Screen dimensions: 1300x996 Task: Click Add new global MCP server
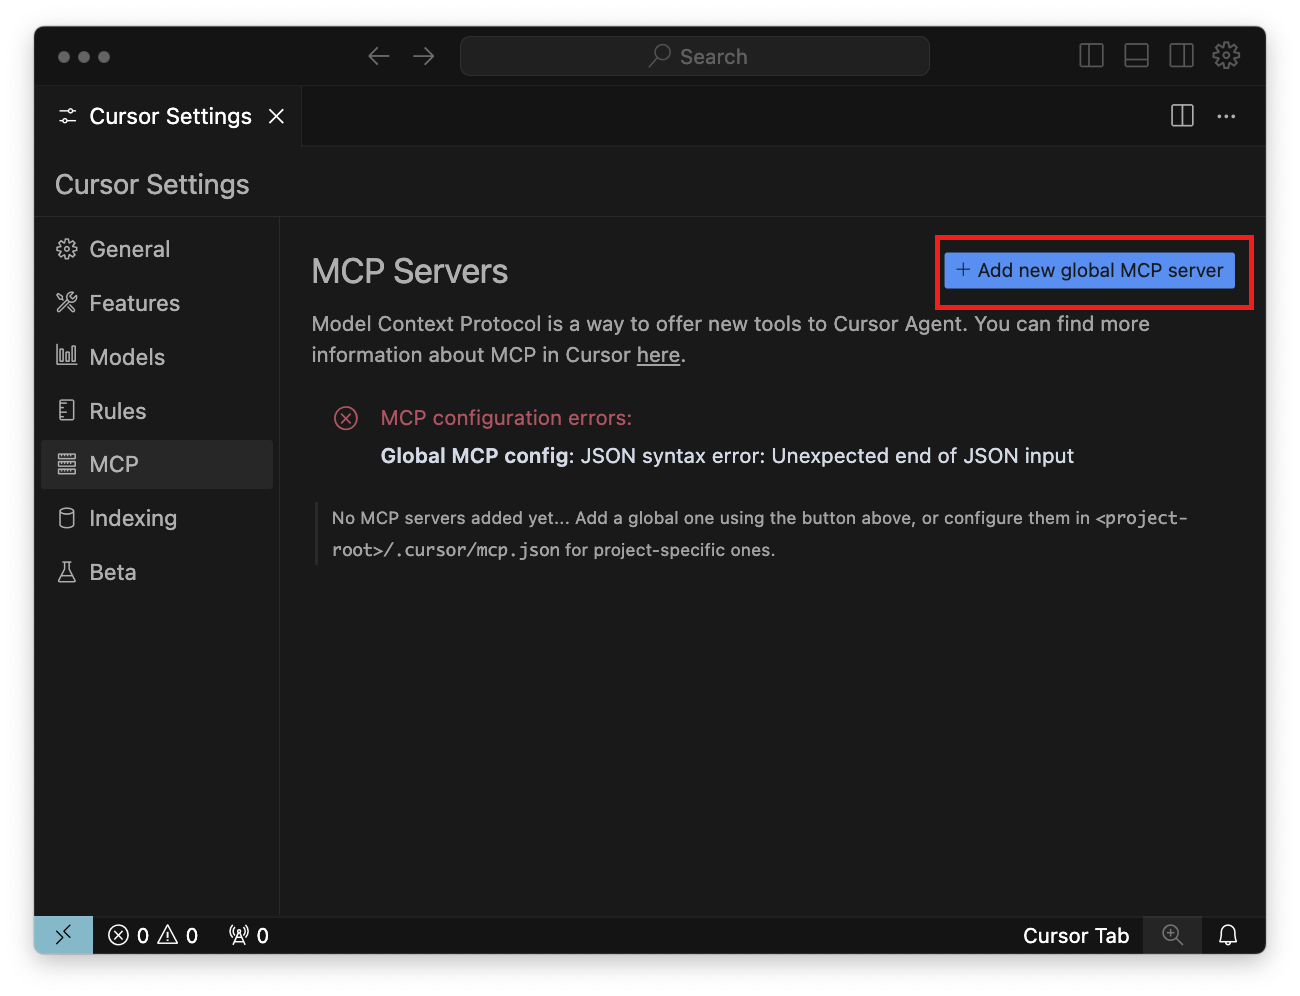tap(1092, 270)
